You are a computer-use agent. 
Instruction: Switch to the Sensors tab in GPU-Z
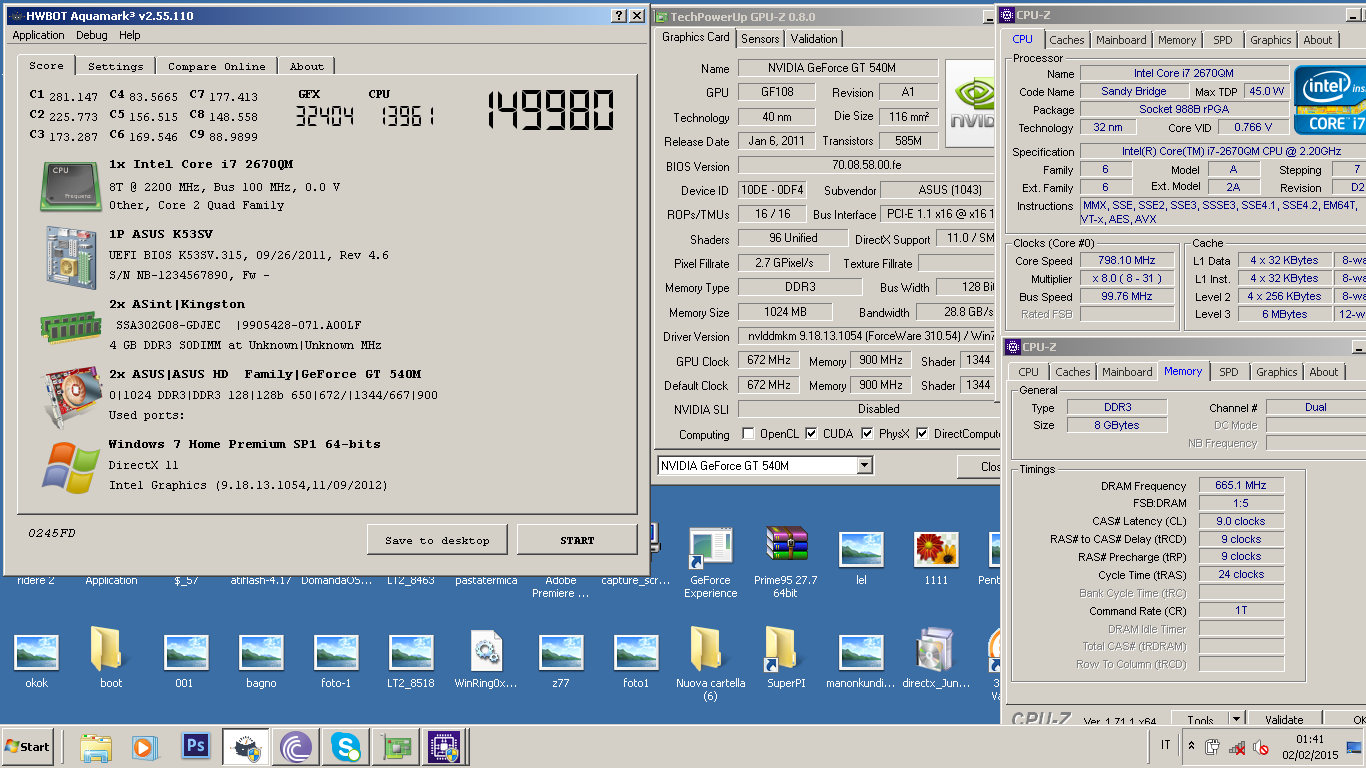pyautogui.click(x=760, y=39)
